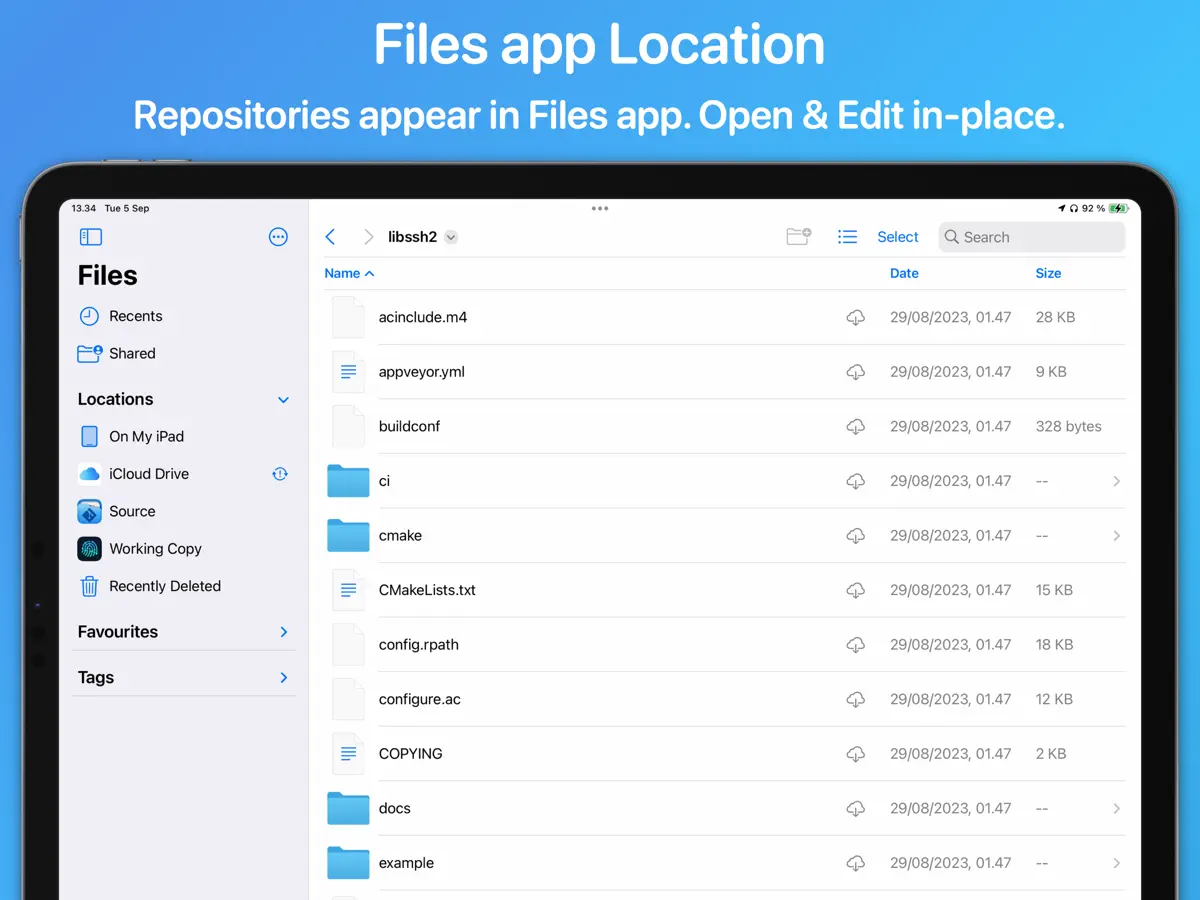Image resolution: width=1200 pixels, height=900 pixels.
Task: Download buildconf via cloud icon
Action: pyautogui.click(x=856, y=426)
